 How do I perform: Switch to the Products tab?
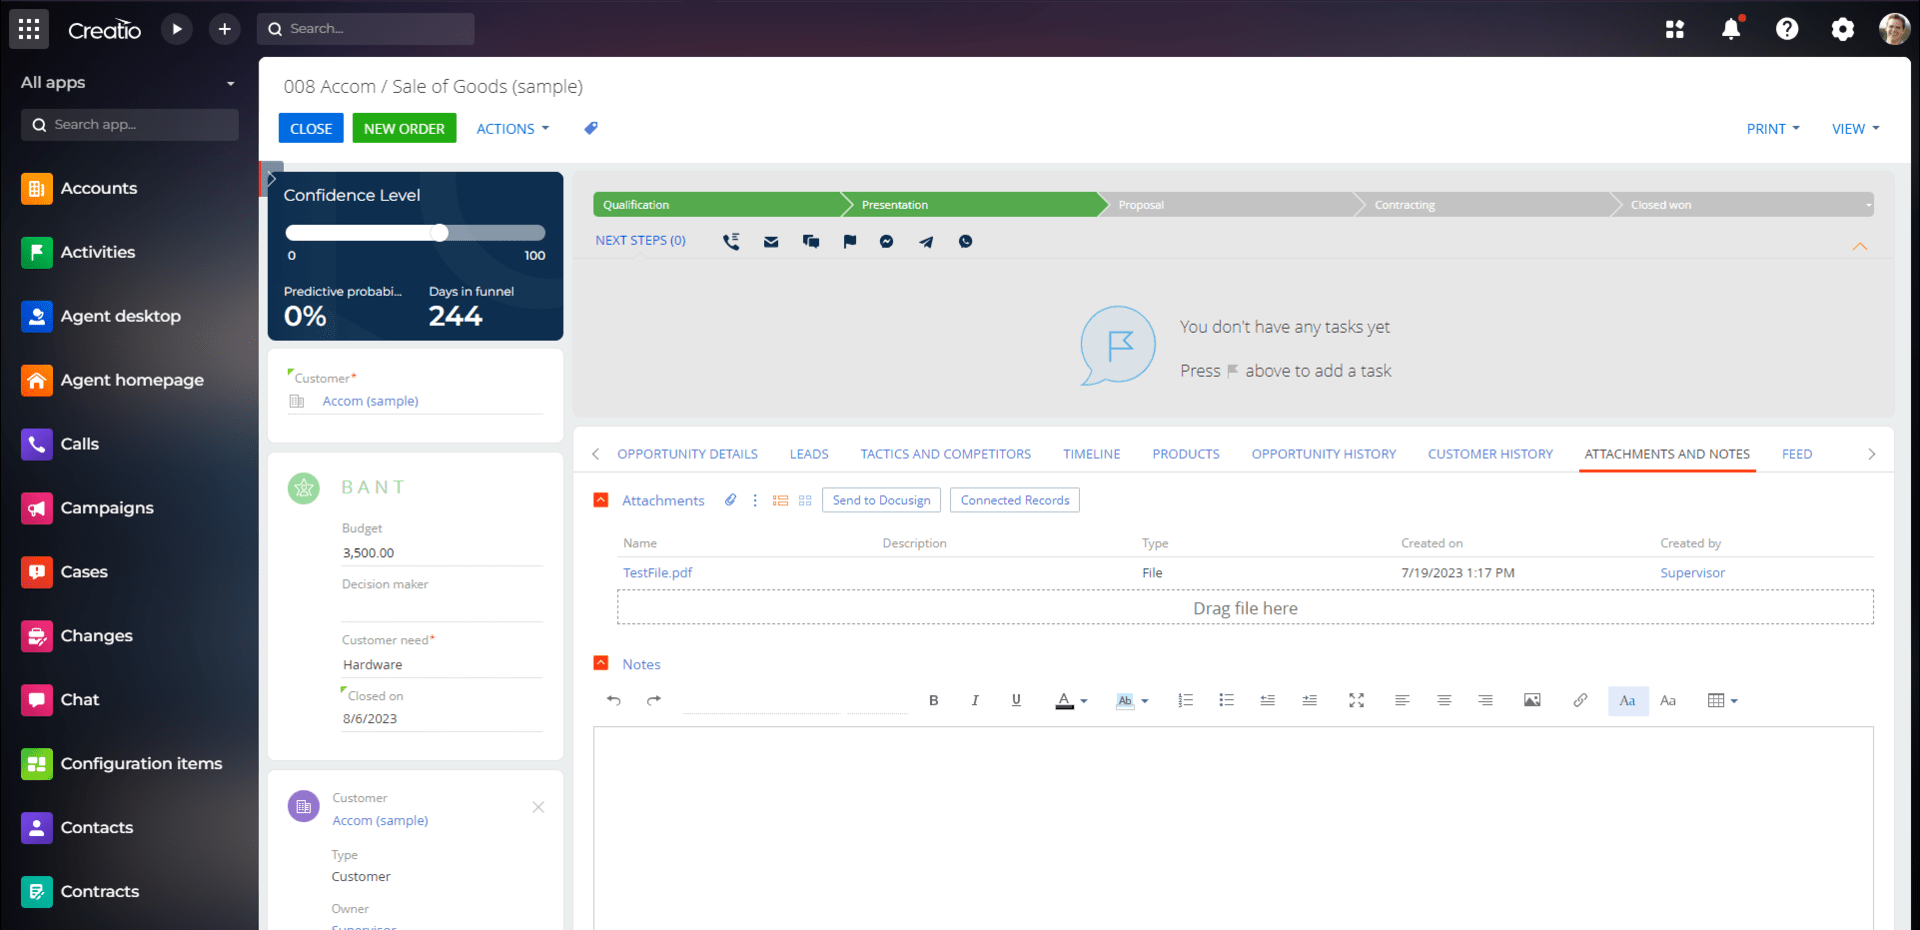(1185, 453)
